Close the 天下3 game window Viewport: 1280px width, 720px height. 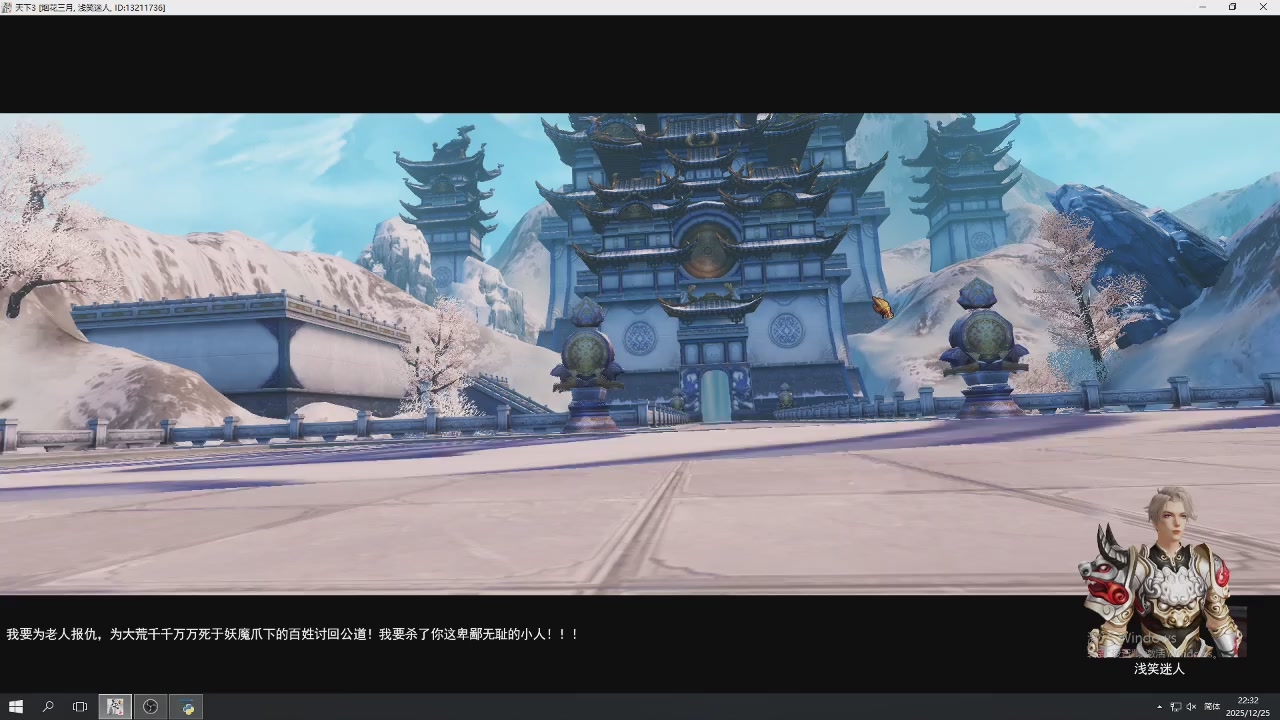click(1263, 7)
